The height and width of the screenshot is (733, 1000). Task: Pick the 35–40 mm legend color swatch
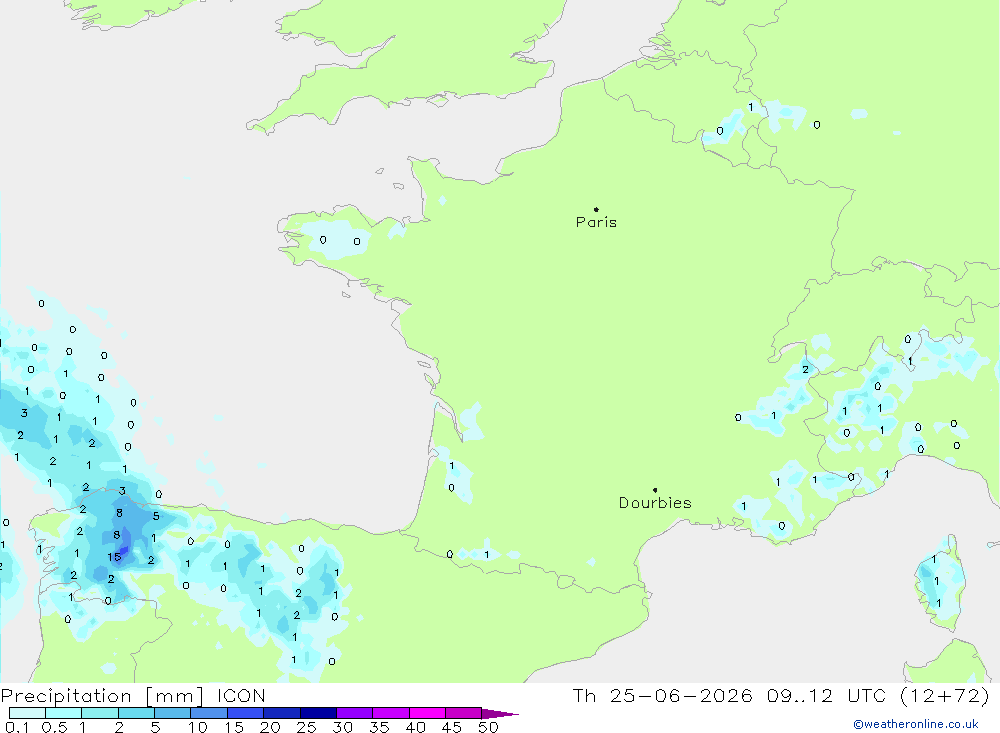click(391, 713)
